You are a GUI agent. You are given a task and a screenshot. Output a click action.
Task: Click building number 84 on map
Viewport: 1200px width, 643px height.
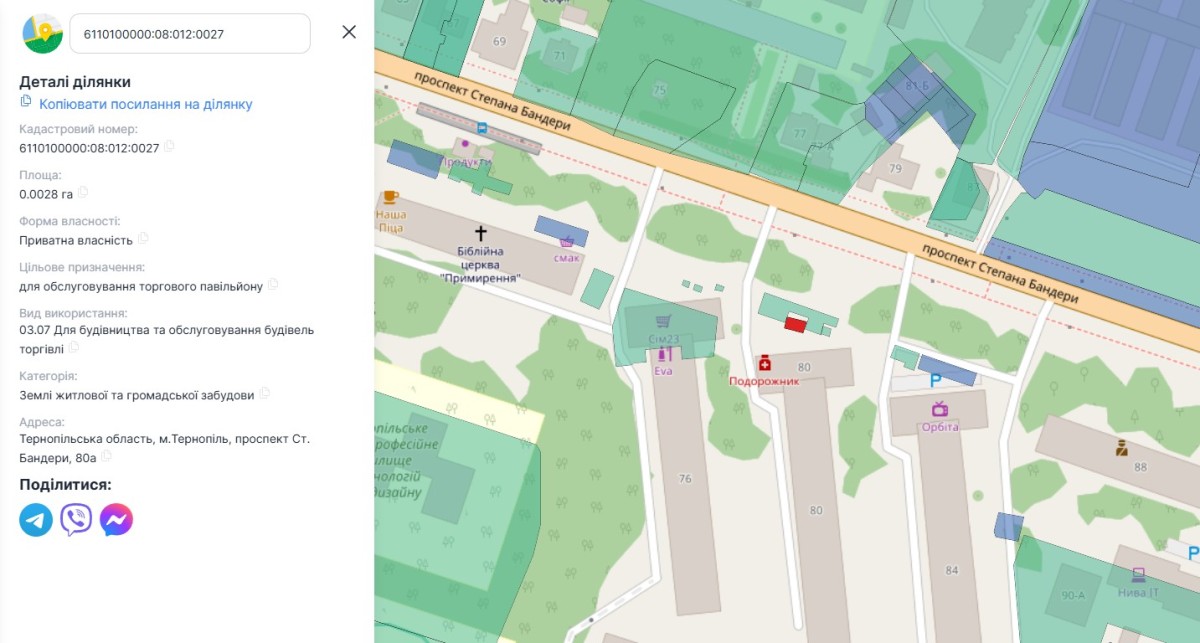click(951, 570)
